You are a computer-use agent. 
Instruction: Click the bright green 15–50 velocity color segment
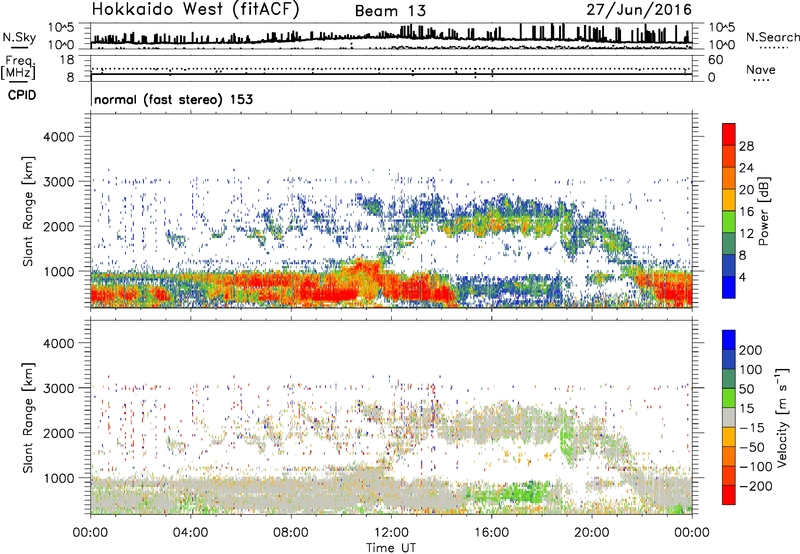pos(729,398)
